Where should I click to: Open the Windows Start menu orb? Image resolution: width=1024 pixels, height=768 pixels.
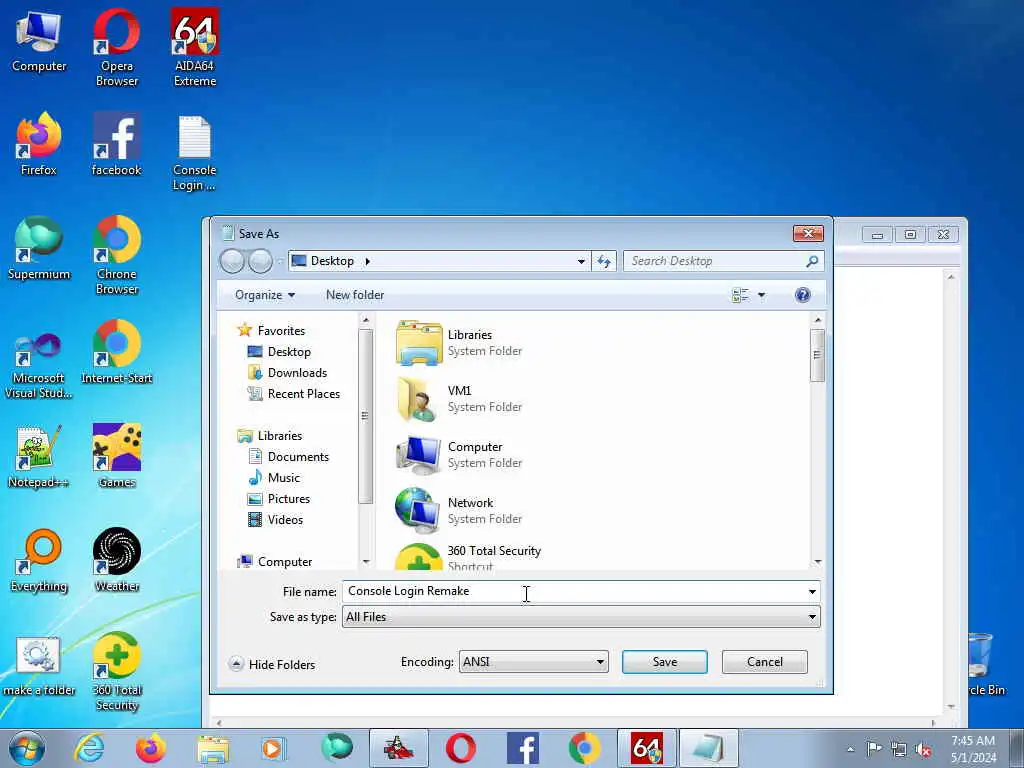coord(27,748)
